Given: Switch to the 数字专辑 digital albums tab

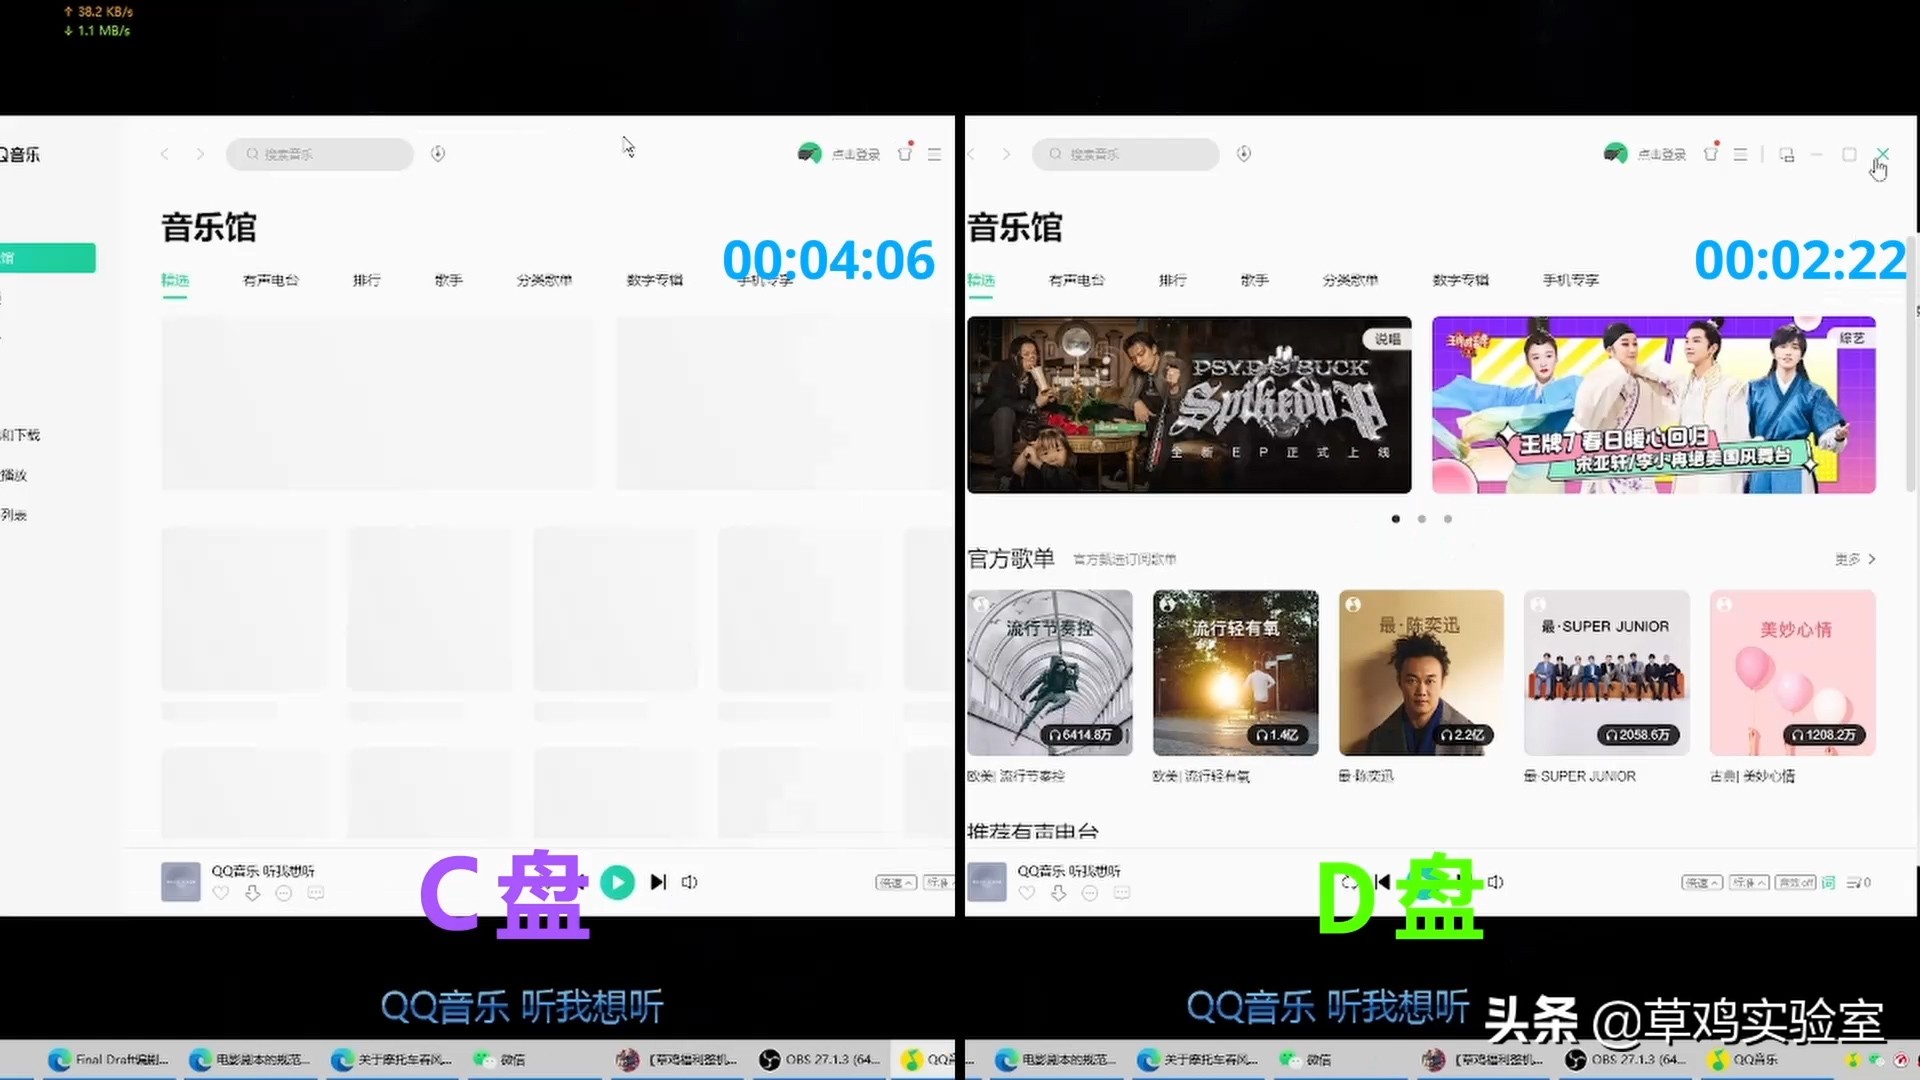Looking at the screenshot, I should pos(1460,281).
